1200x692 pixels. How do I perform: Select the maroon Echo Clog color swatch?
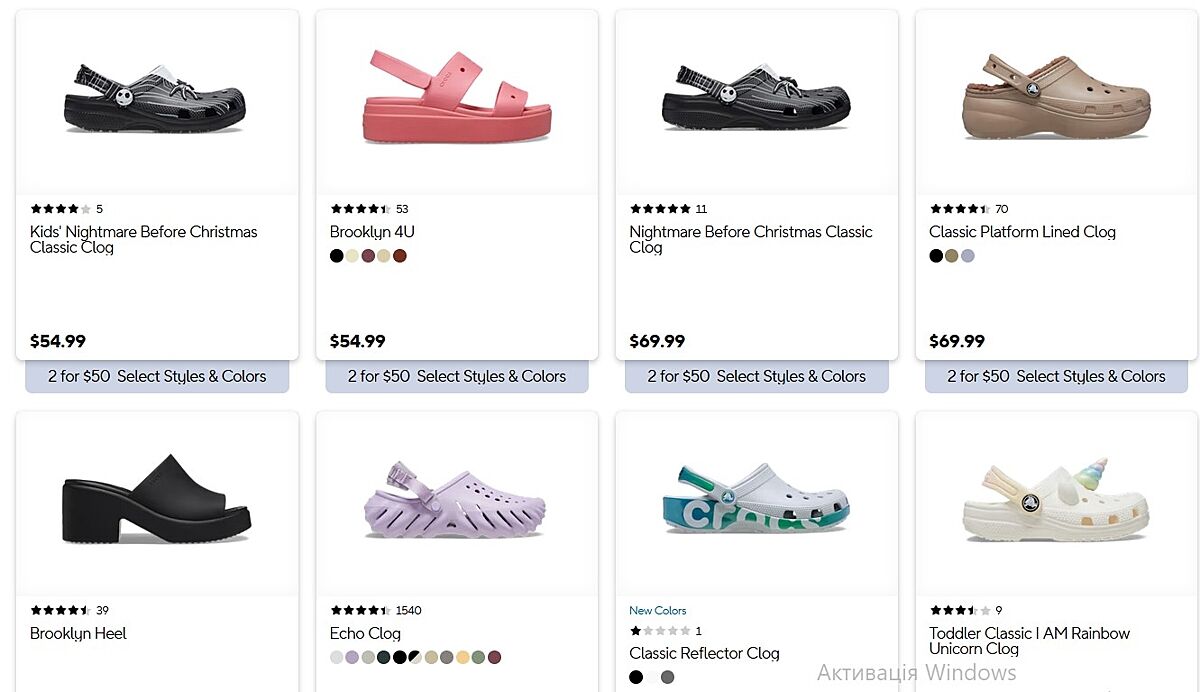pyautogui.click(x=494, y=657)
